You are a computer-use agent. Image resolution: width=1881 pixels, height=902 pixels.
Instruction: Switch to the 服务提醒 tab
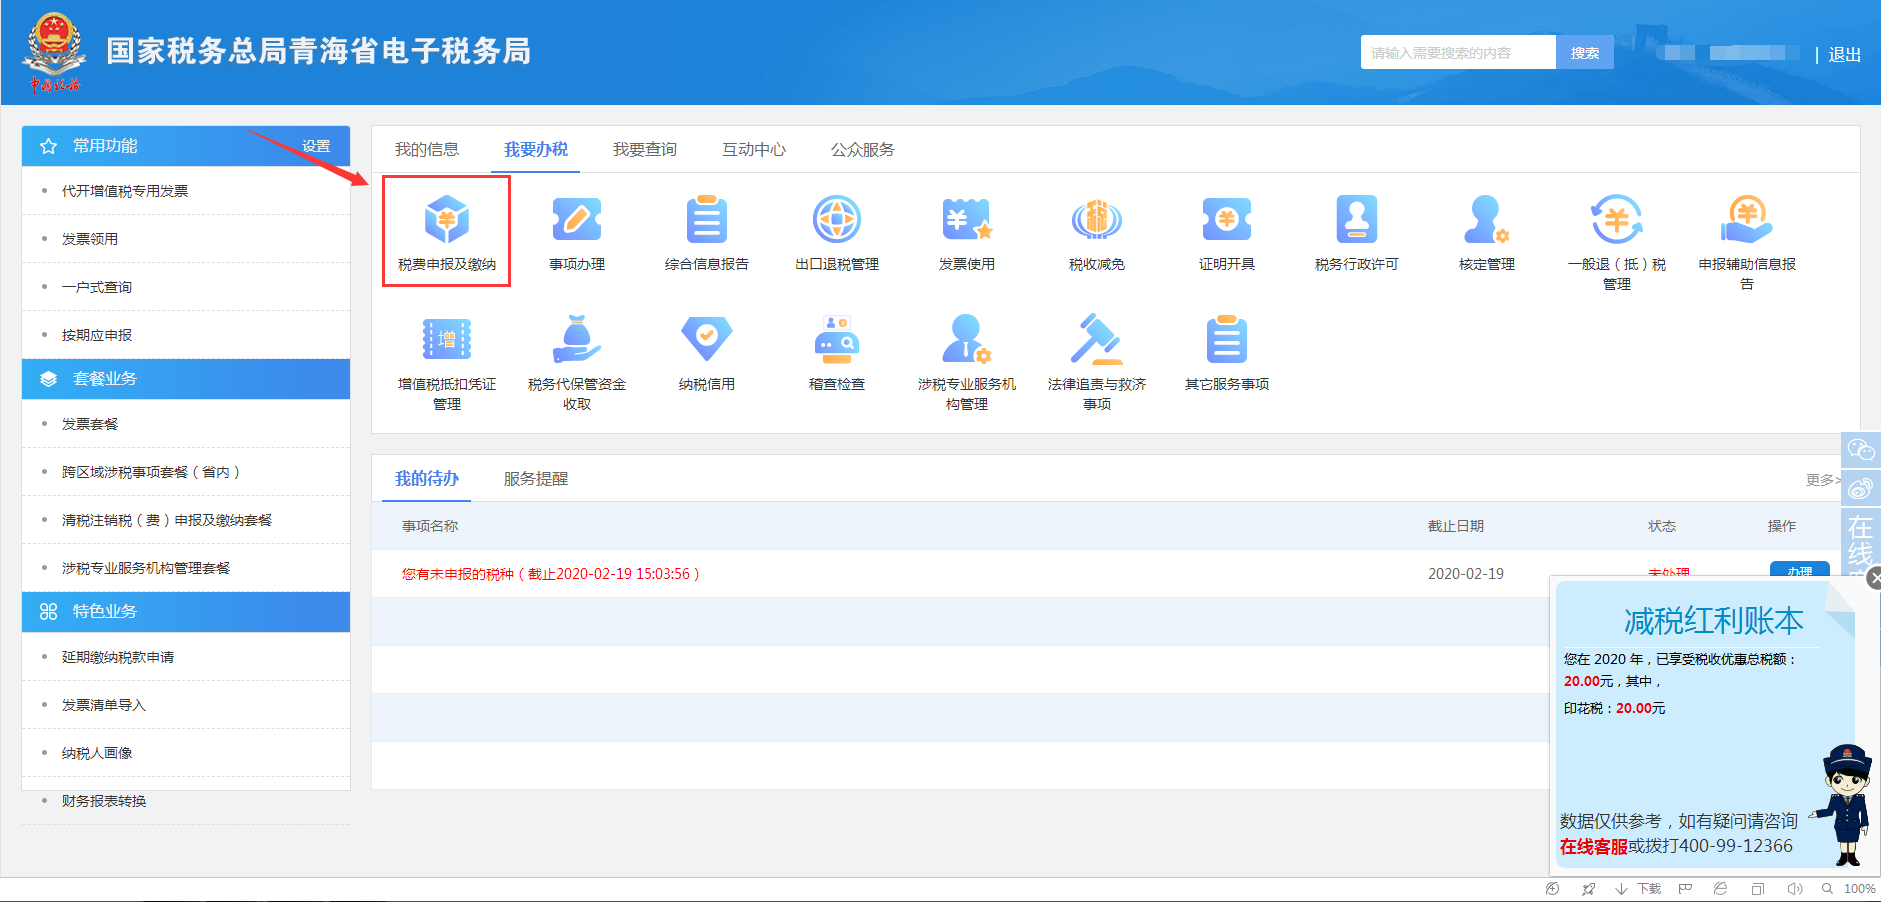click(536, 479)
